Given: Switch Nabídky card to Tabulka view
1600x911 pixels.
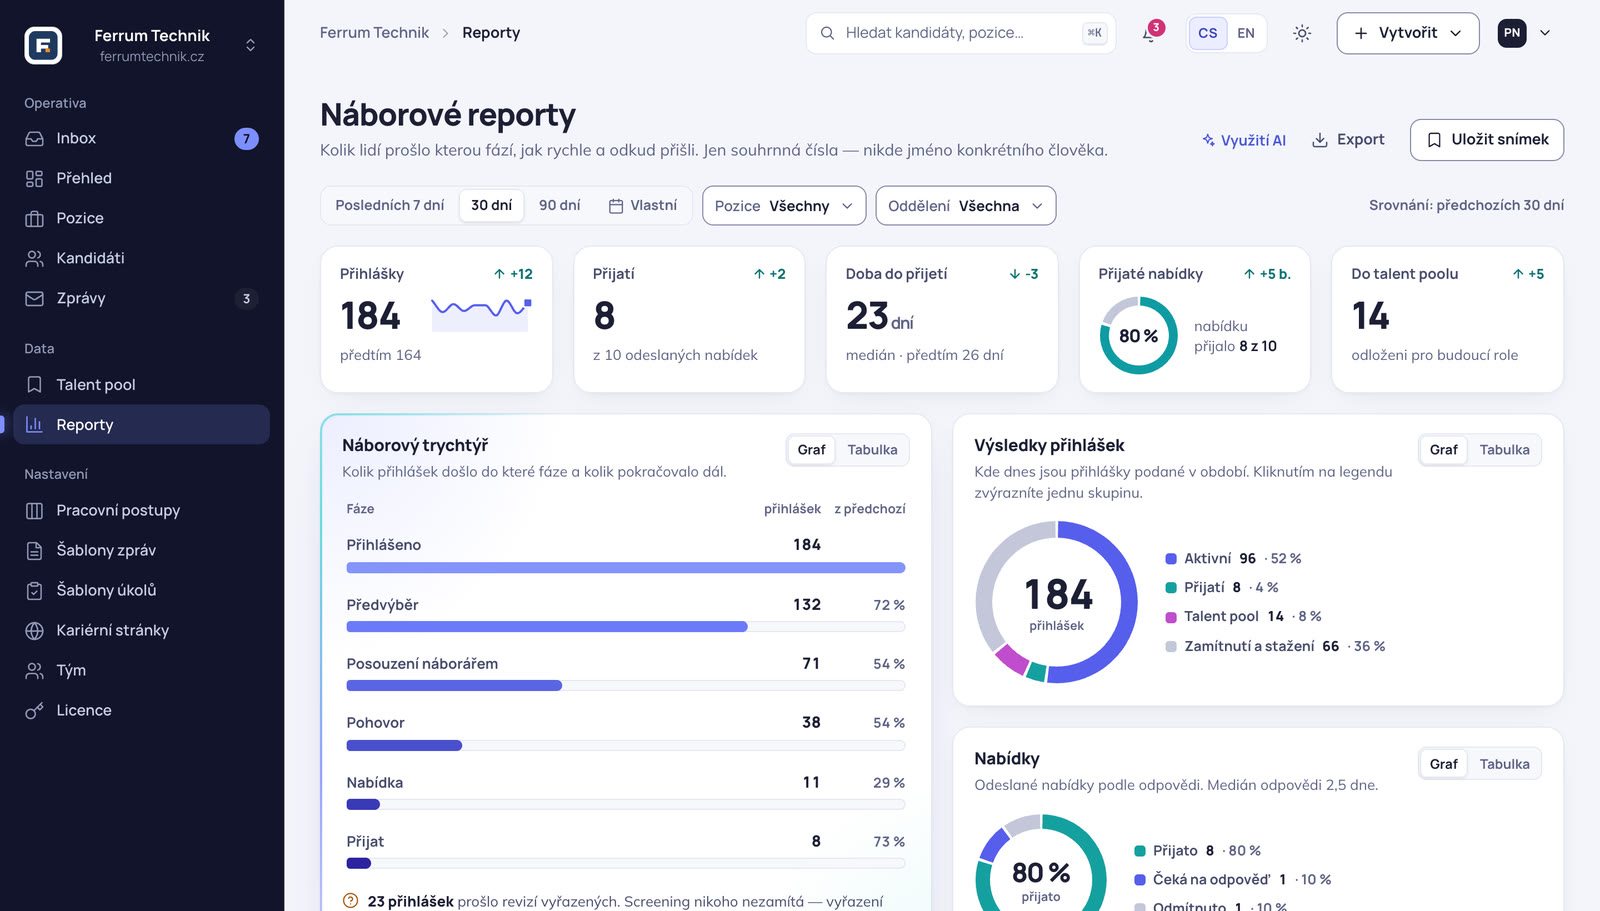Looking at the screenshot, I should 1505,764.
